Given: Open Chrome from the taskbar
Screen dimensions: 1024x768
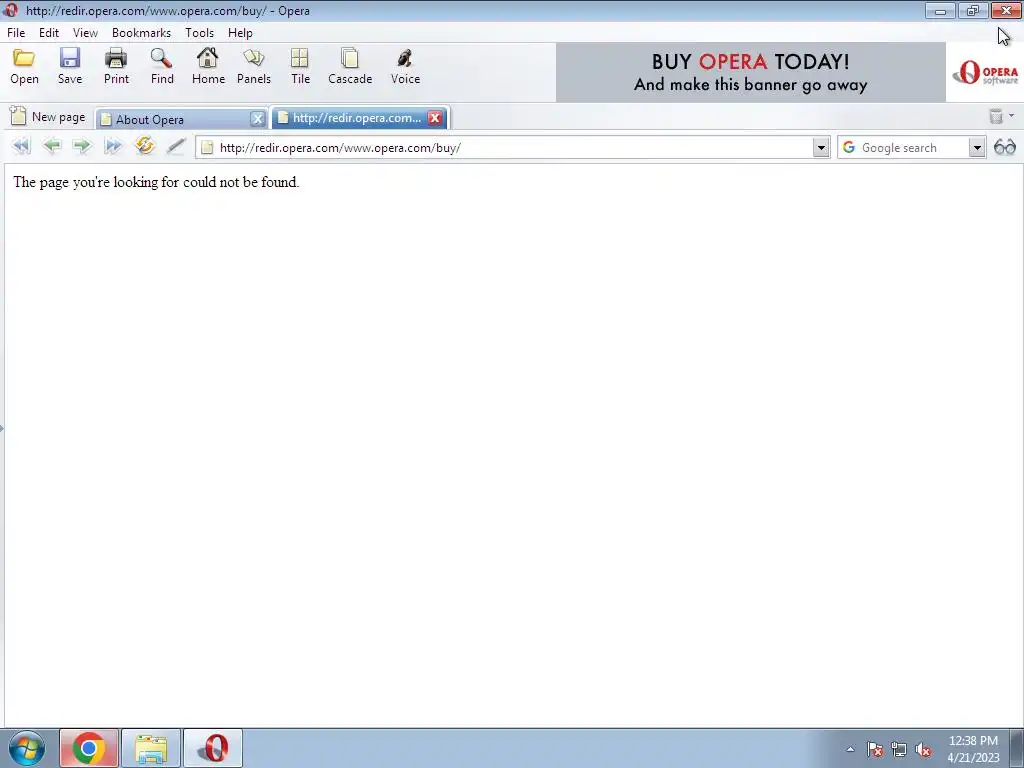Looking at the screenshot, I should click(x=89, y=748).
